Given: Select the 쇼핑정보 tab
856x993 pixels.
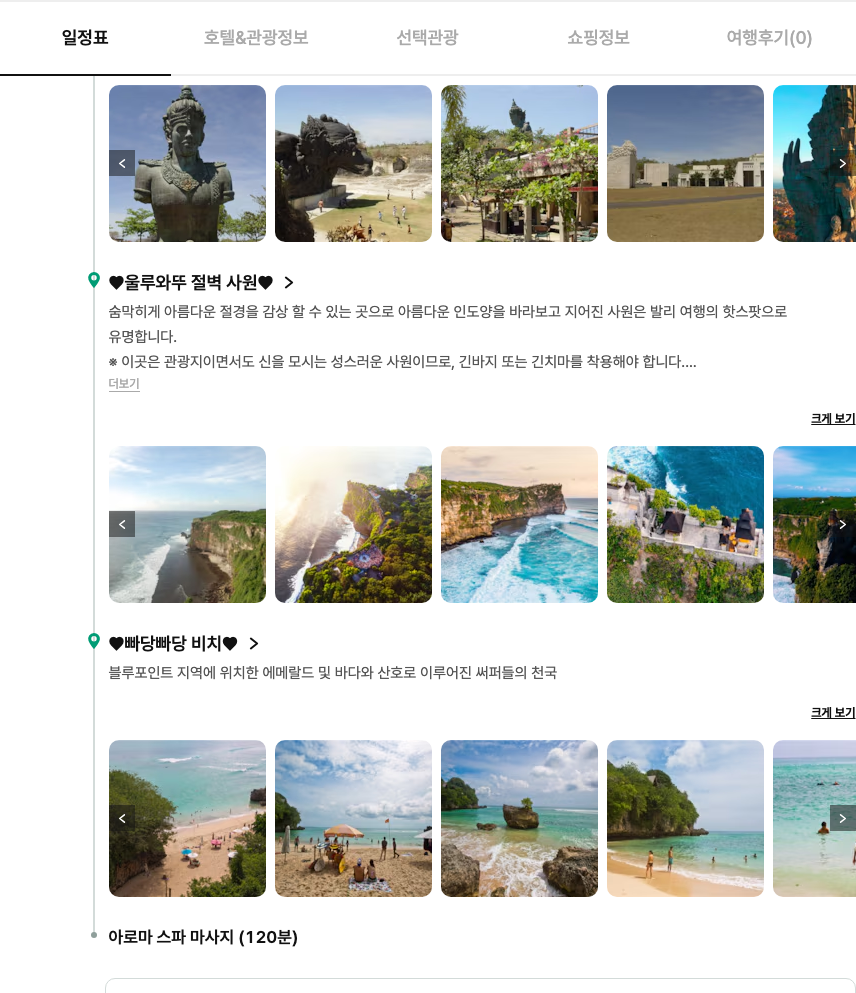Looking at the screenshot, I should [x=598, y=37].
